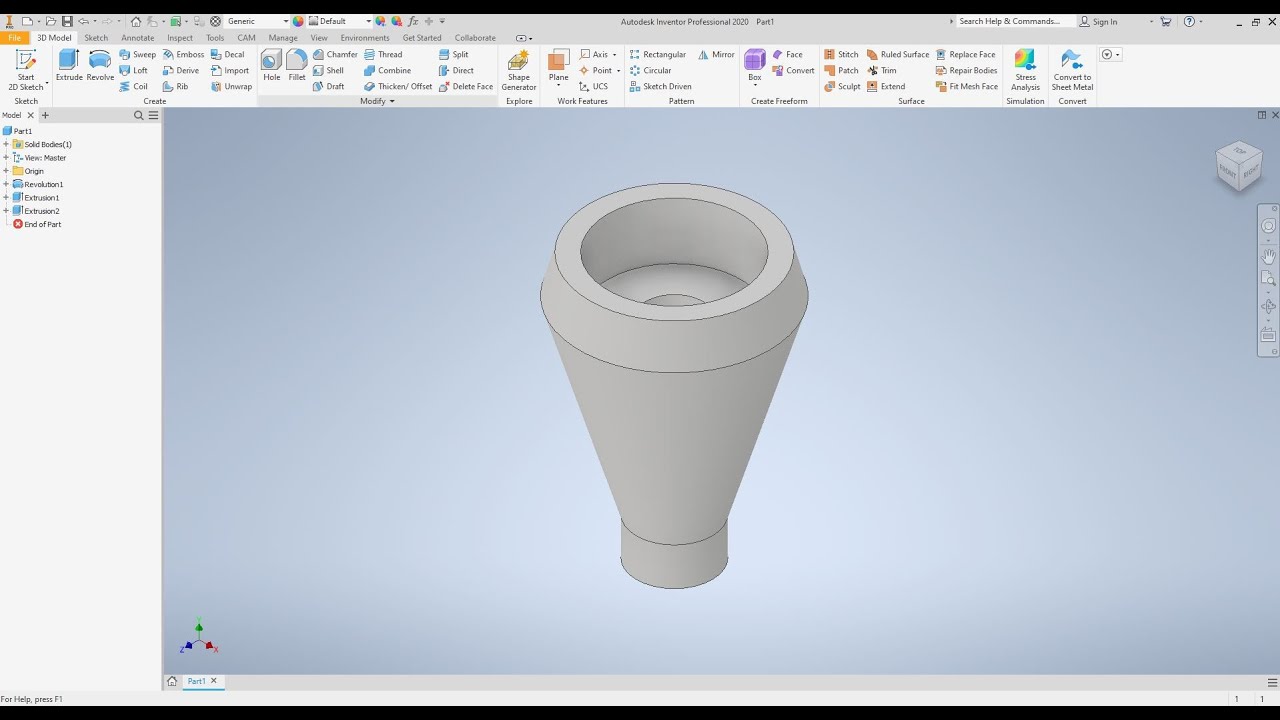Select the Coil tool

tap(133, 87)
